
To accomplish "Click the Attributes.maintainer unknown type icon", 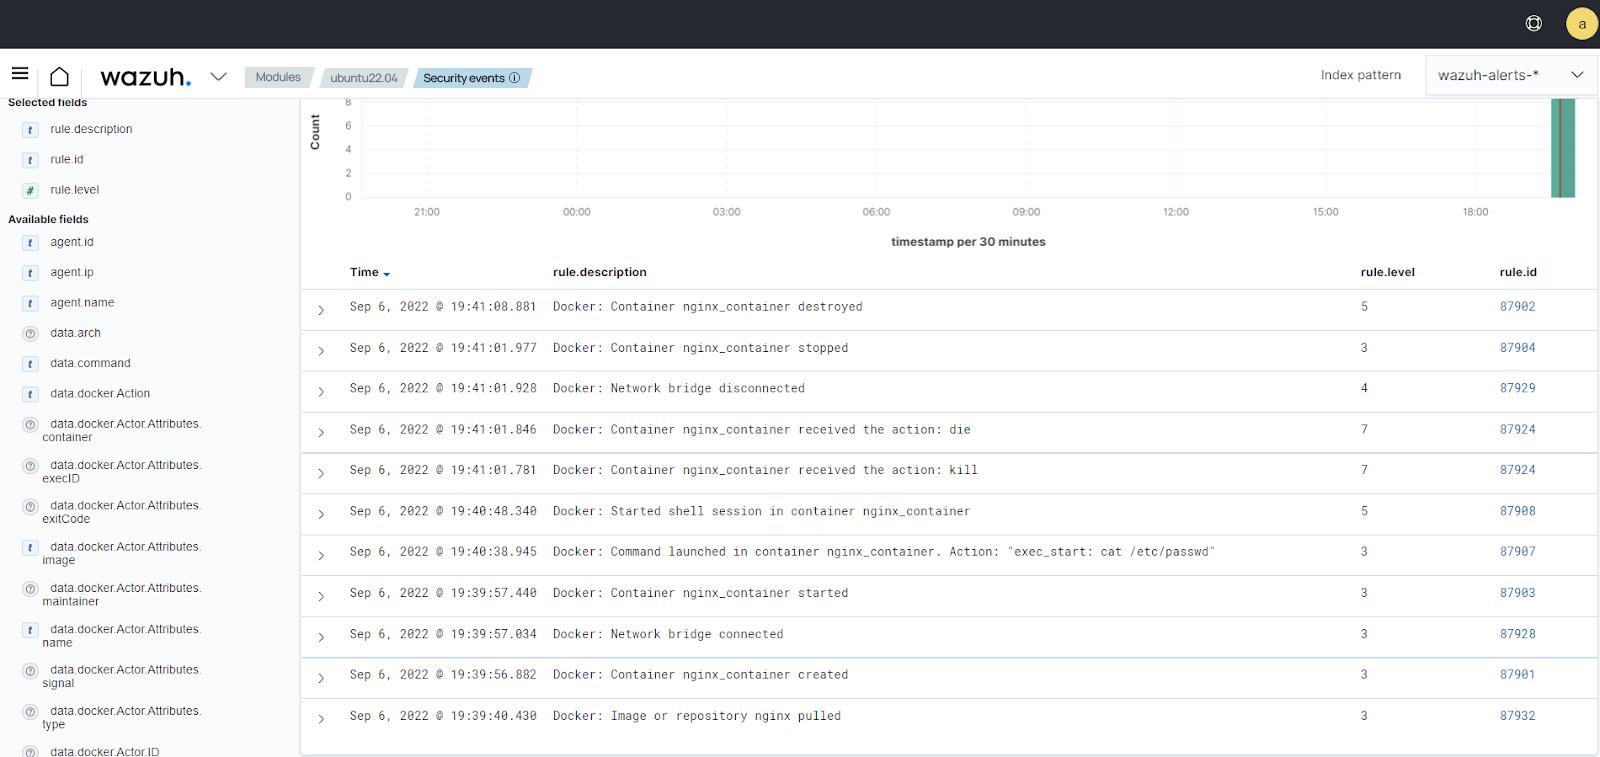I will coord(31,589).
